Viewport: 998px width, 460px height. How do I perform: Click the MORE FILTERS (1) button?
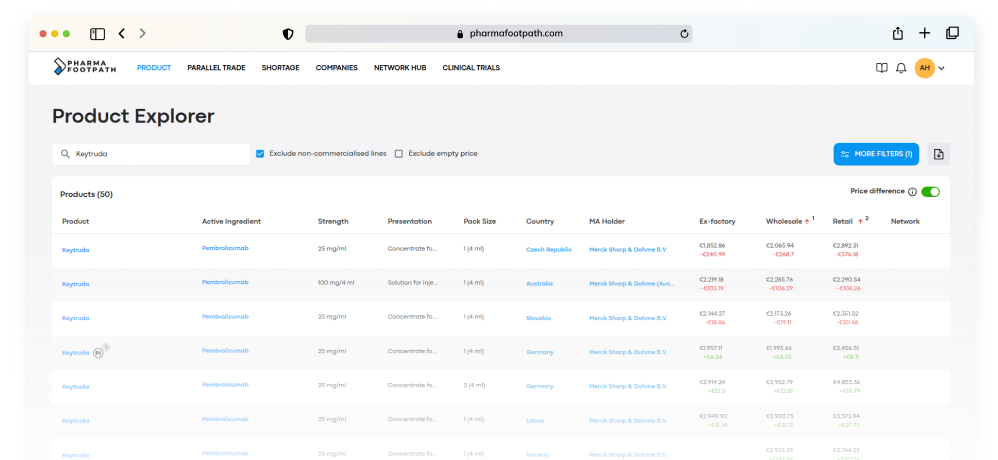point(876,154)
